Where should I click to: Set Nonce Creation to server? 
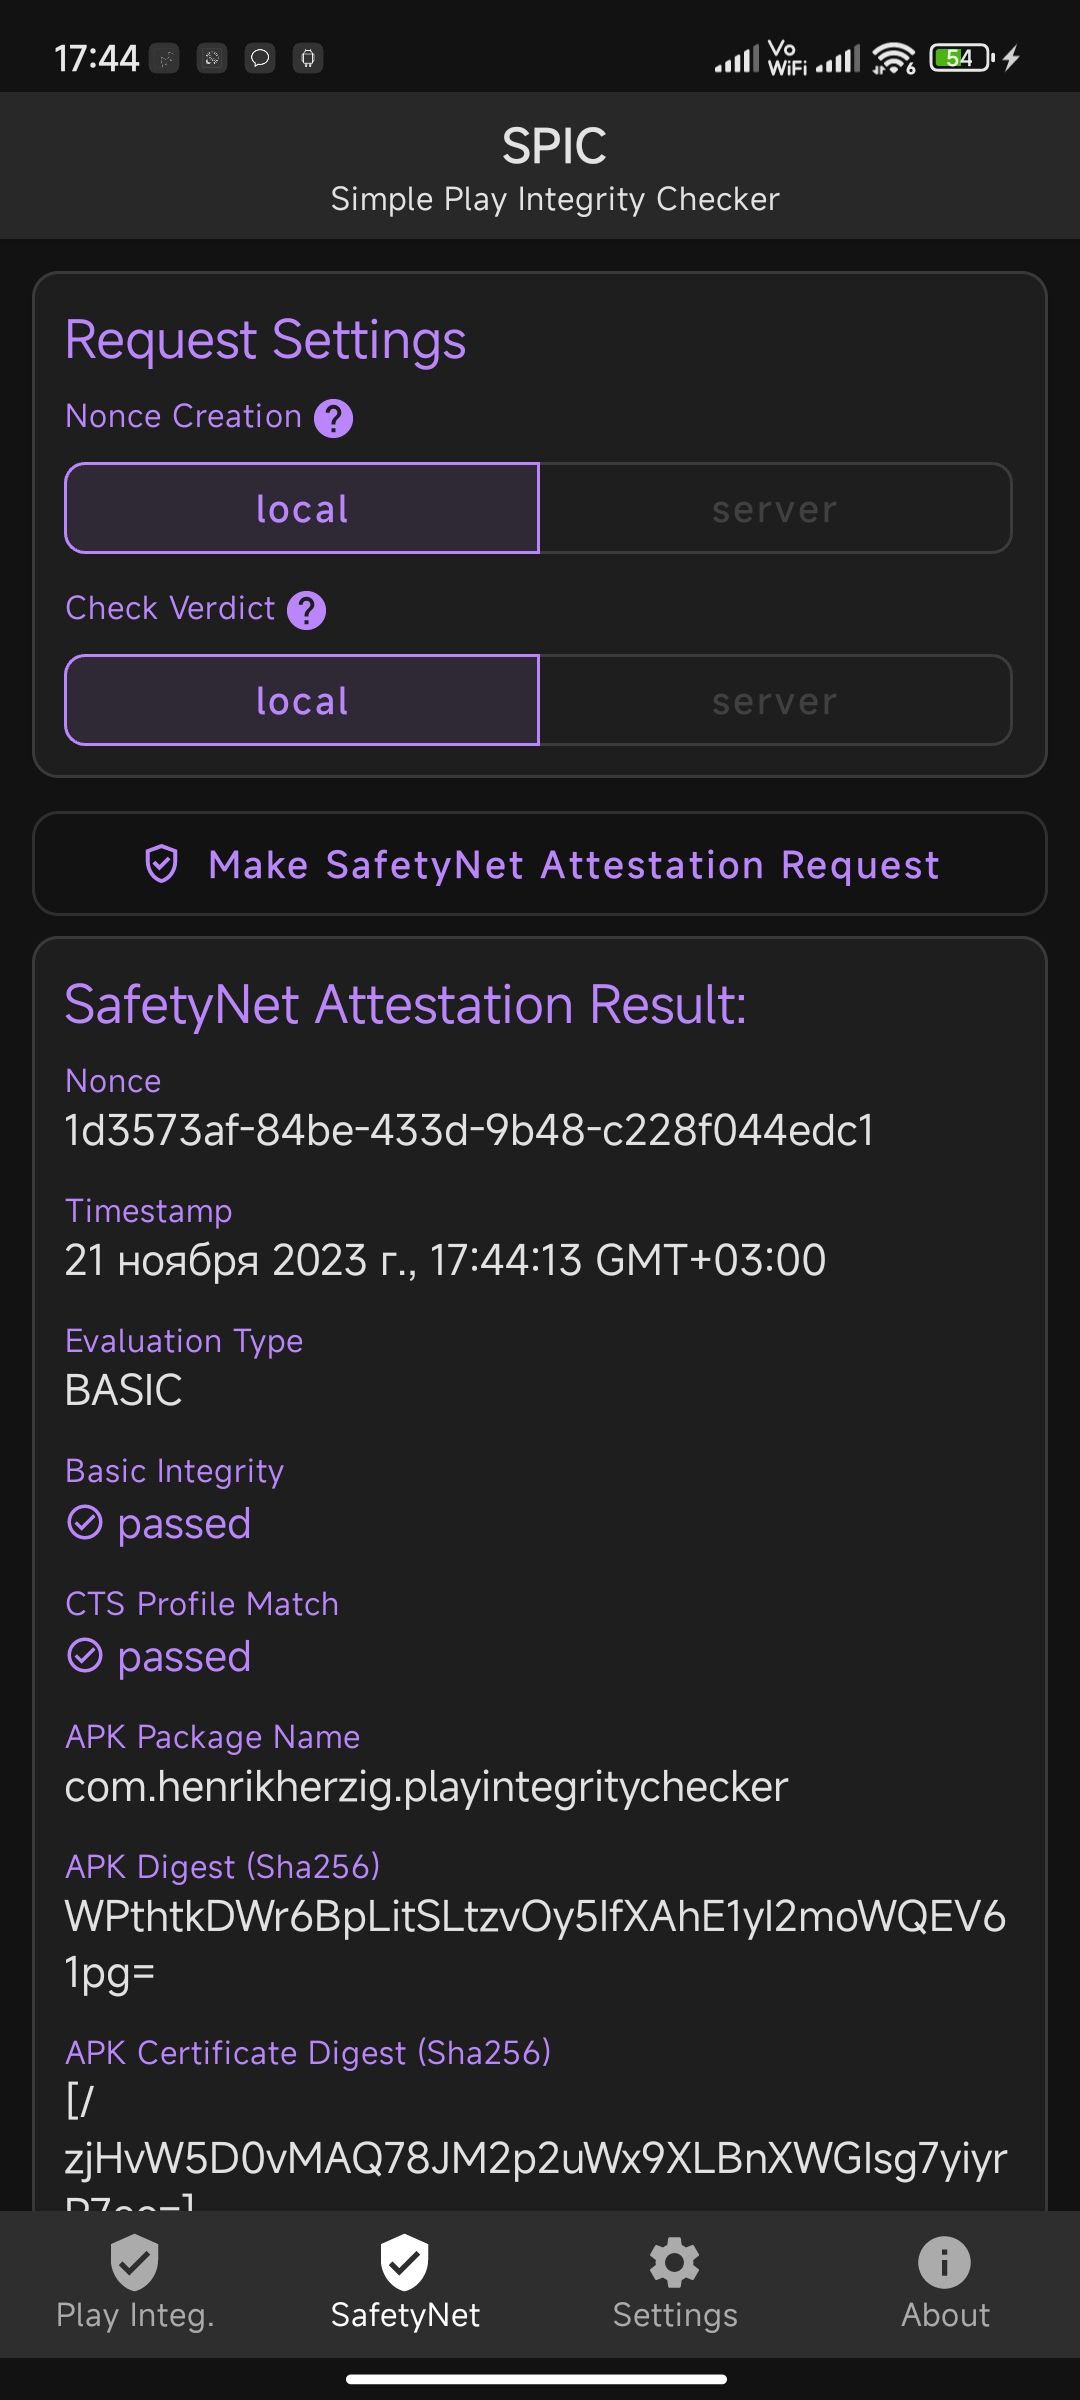point(775,508)
